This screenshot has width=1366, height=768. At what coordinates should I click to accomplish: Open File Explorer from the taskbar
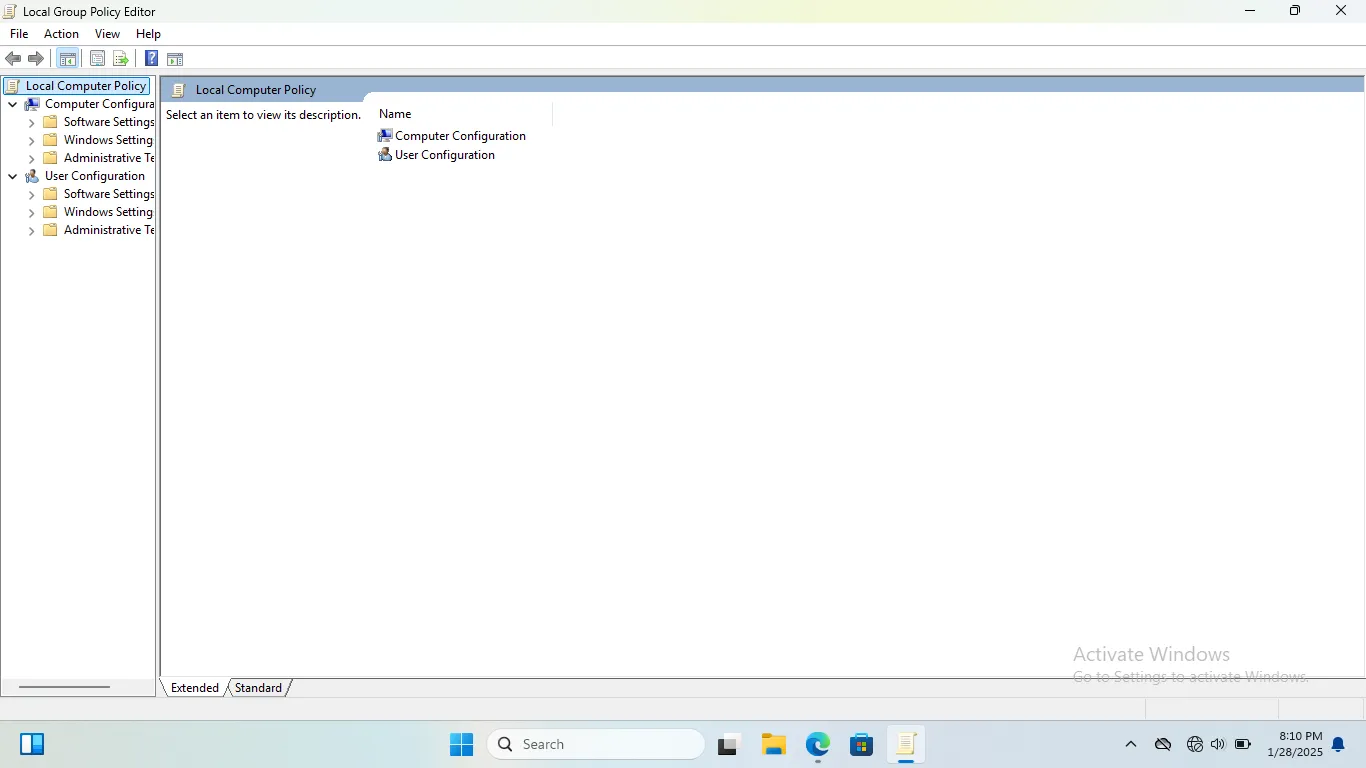point(773,744)
